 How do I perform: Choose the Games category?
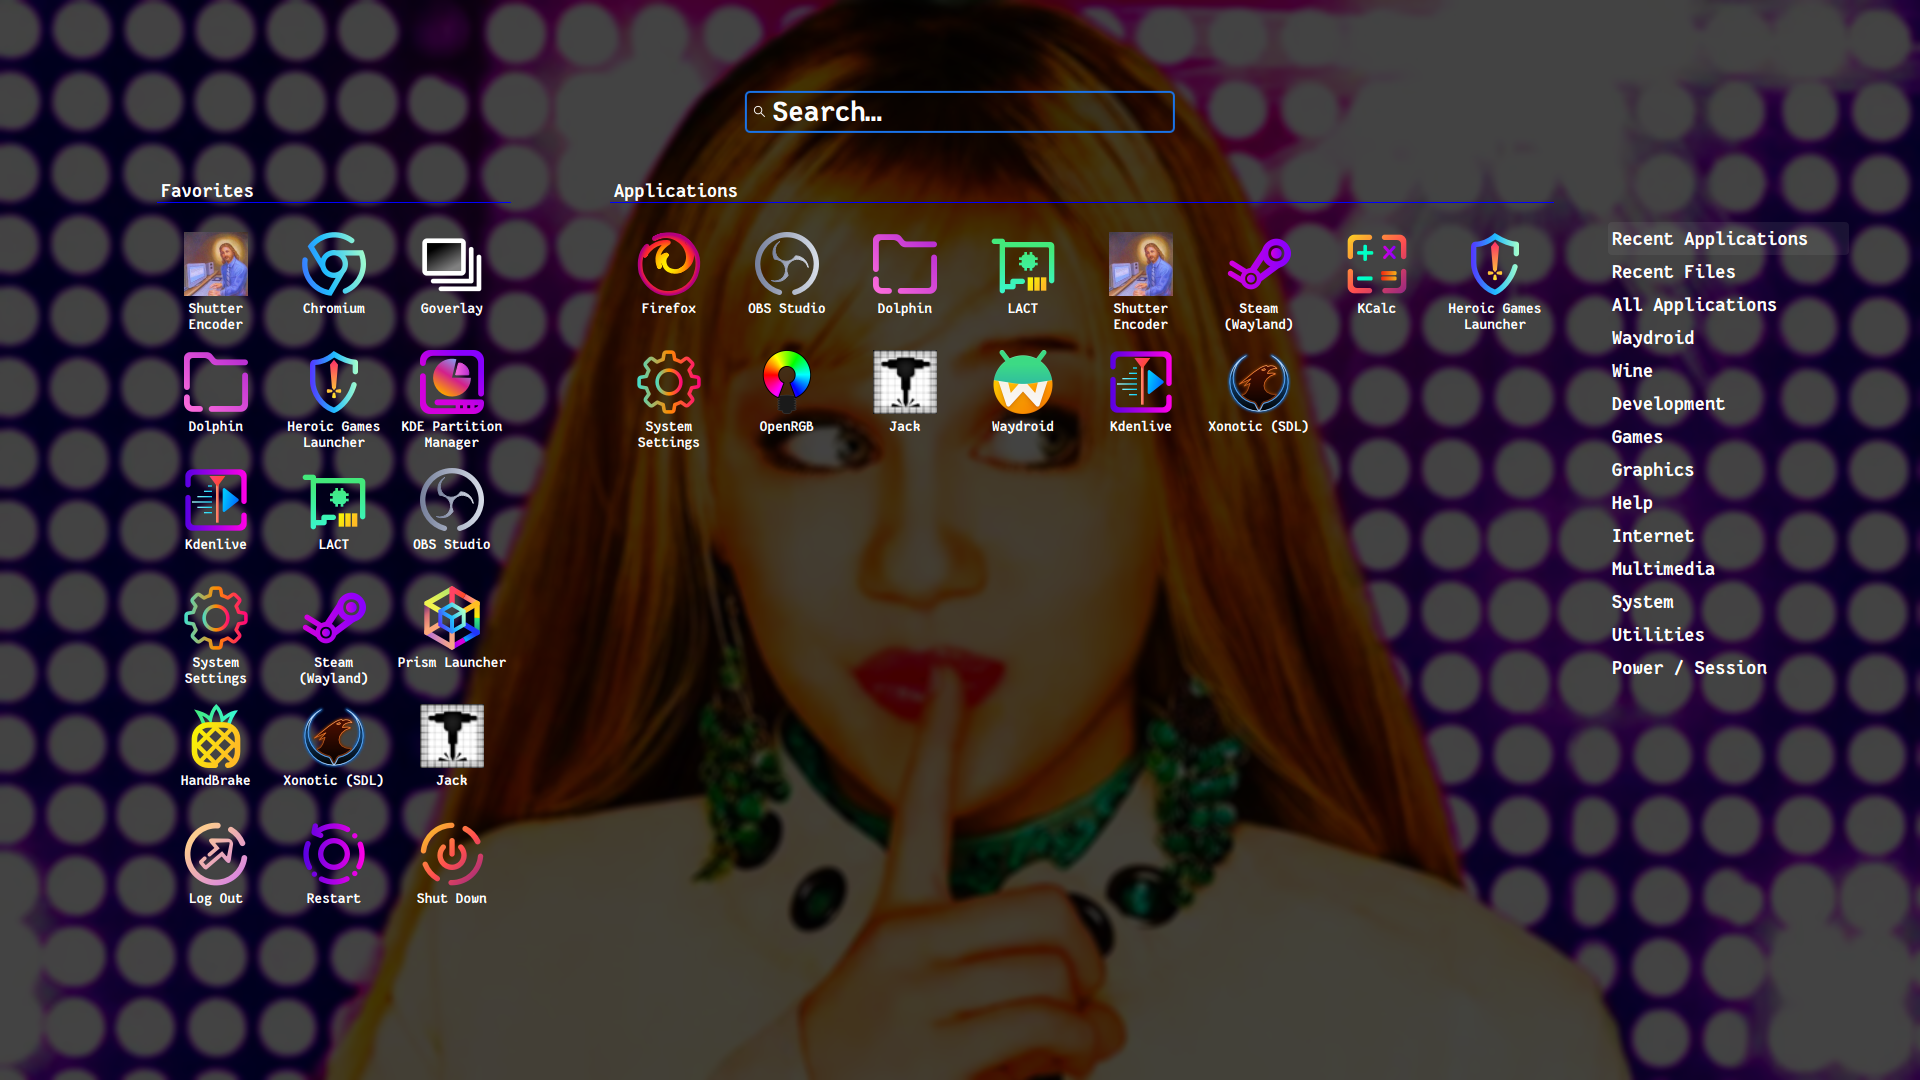[1636, 437]
